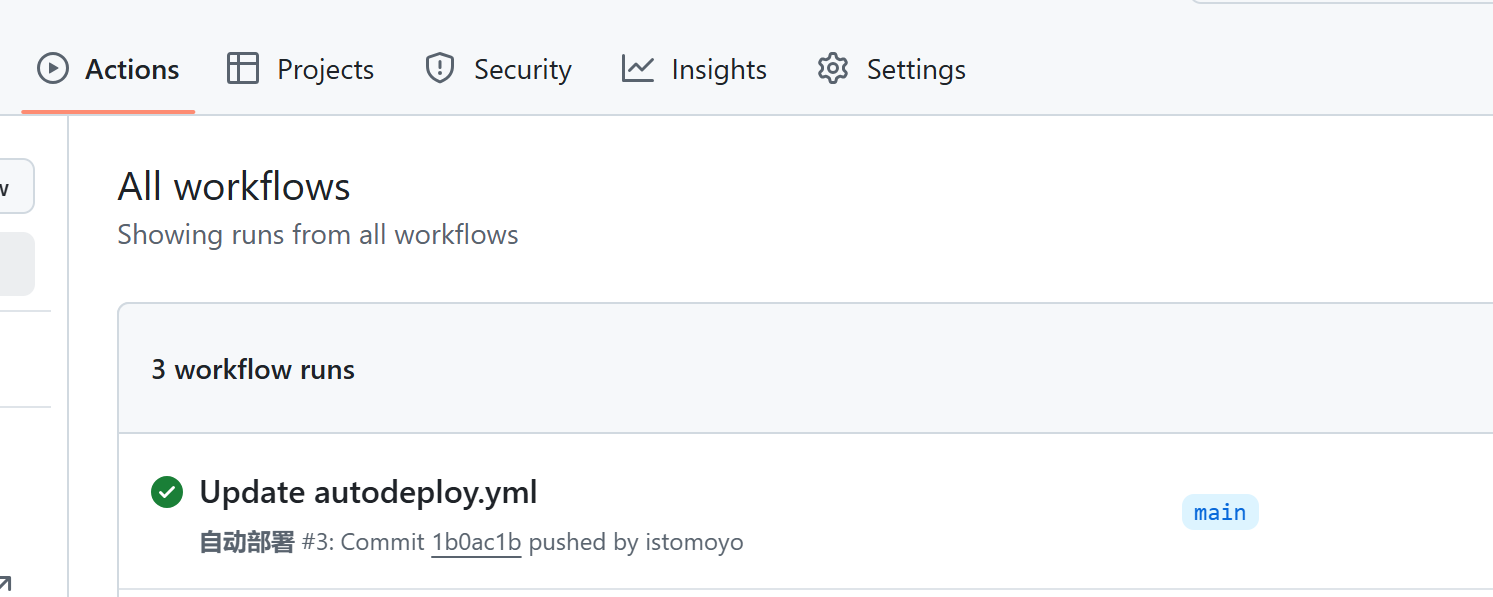Image resolution: width=1493 pixels, height=597 pixels.
Task: Click the main branch badge
Action: 1220,512
